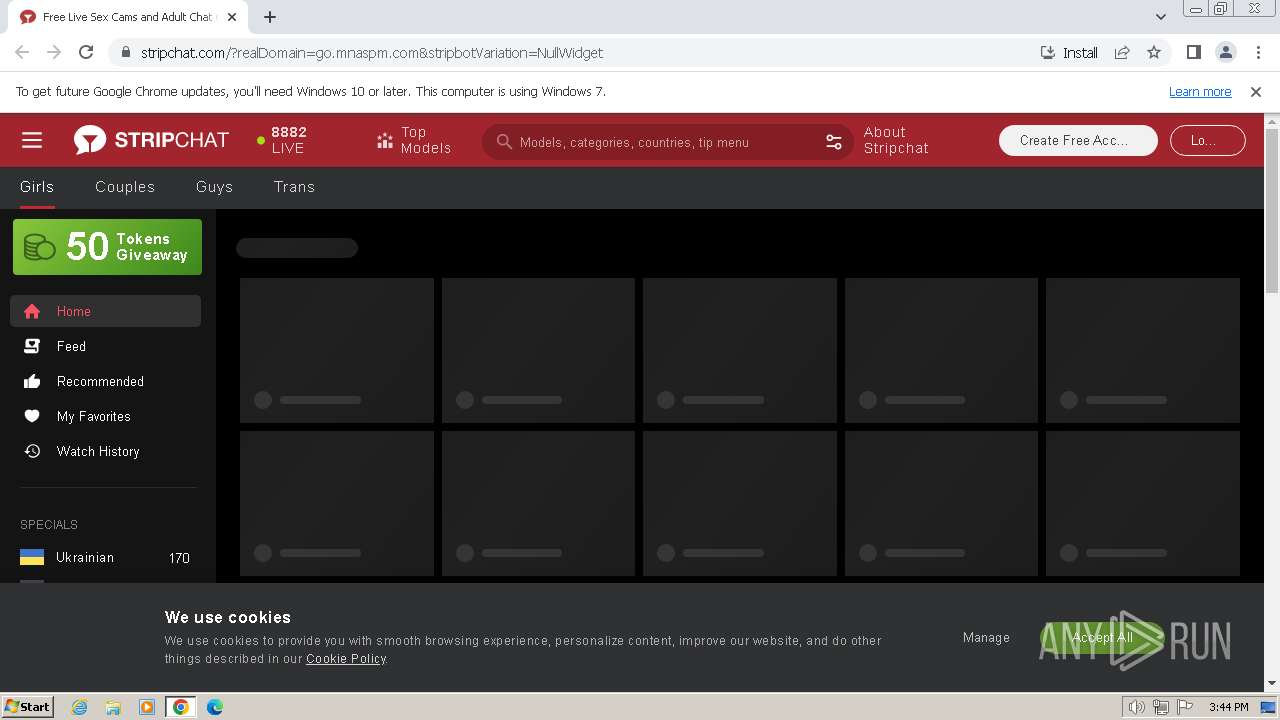This screenshot has height=720, width=1280.
Task: Open My Favorites in sidebar
Action: 105,416
